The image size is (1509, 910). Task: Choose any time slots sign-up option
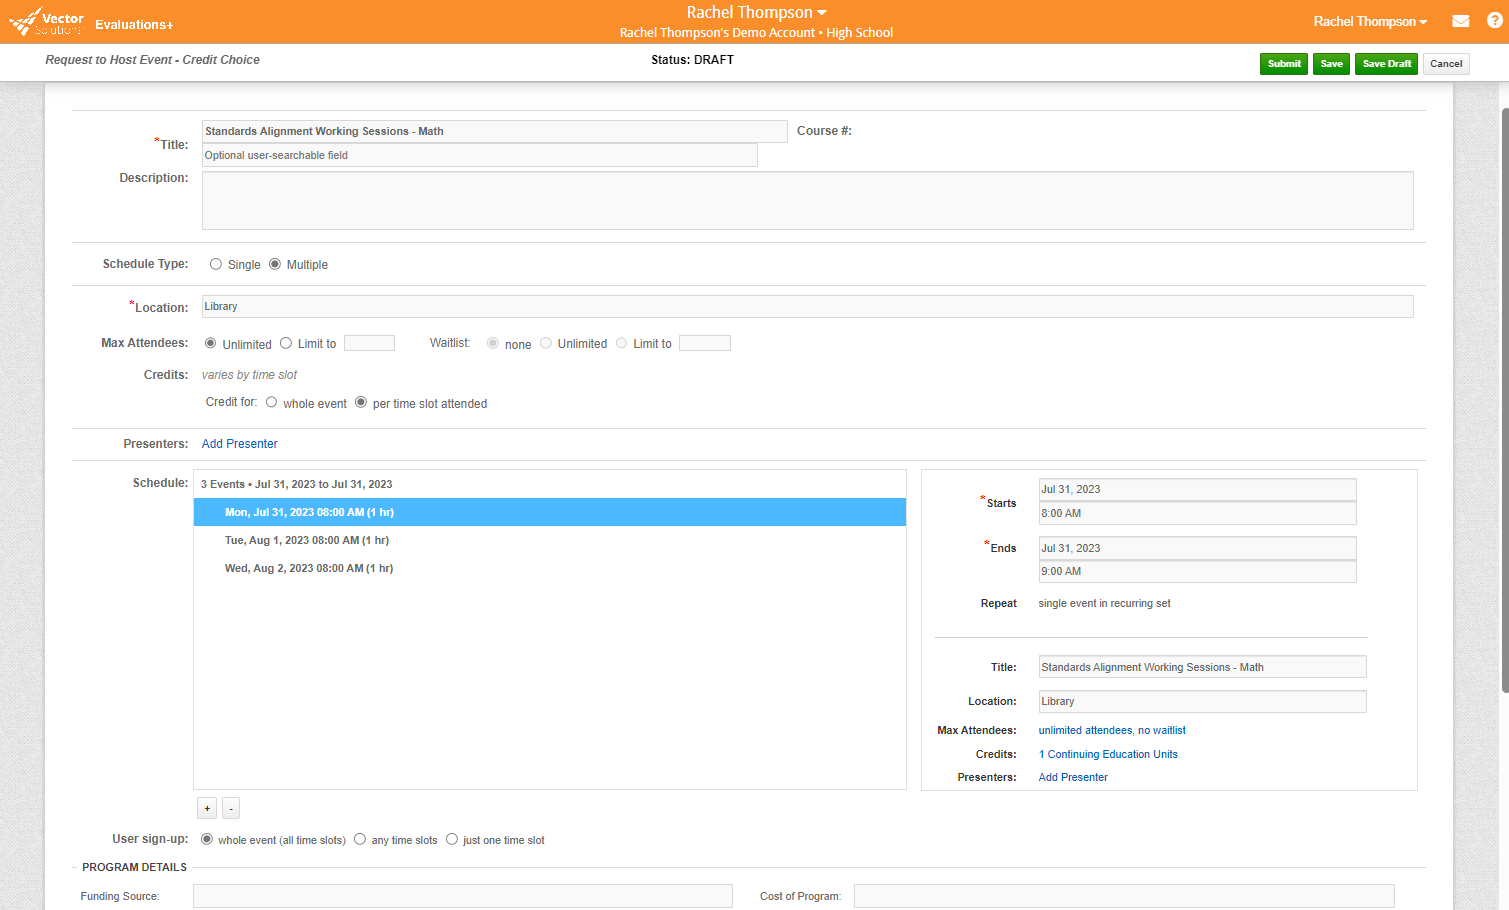point(360,839)
